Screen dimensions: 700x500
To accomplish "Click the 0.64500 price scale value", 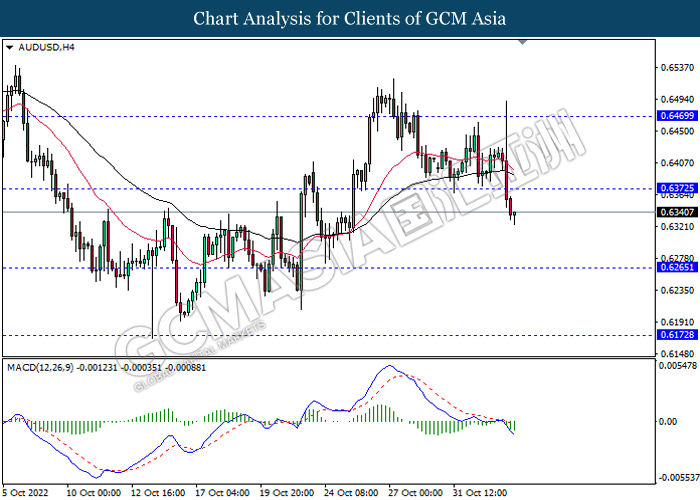I will pos(677,131).
